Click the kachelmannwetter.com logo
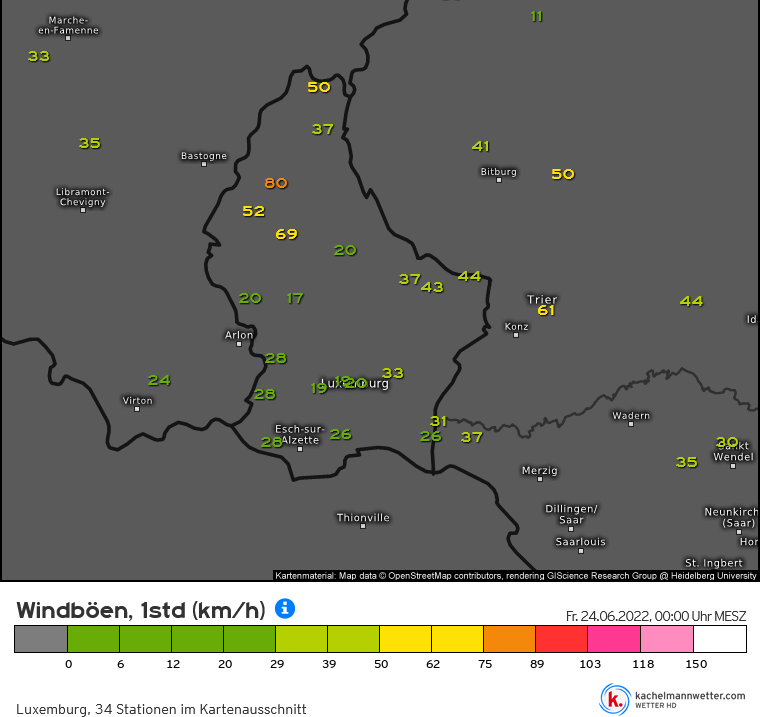 click(x=673, y=699)
